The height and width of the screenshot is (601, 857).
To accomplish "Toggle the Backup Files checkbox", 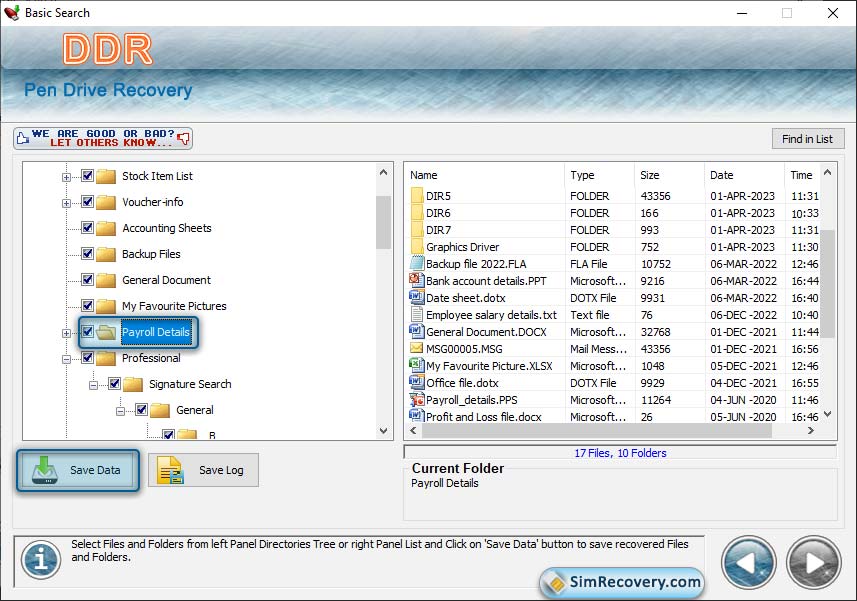I will (x=87, y=254).
